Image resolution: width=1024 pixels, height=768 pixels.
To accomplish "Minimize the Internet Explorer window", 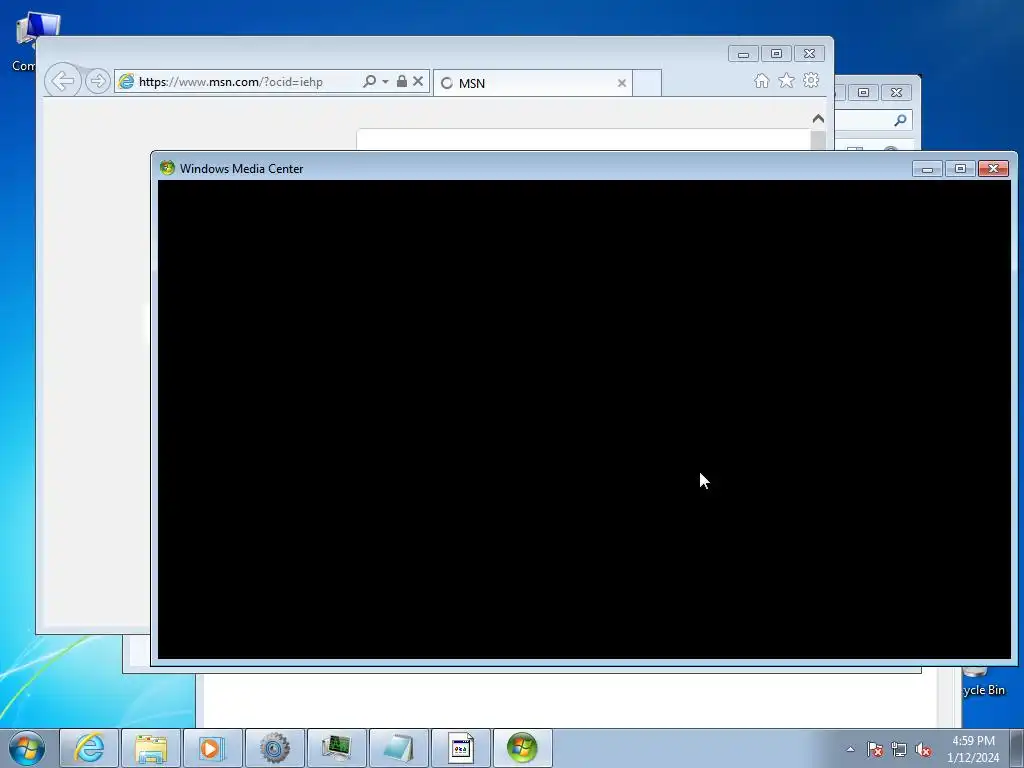I will click(743, 54).
